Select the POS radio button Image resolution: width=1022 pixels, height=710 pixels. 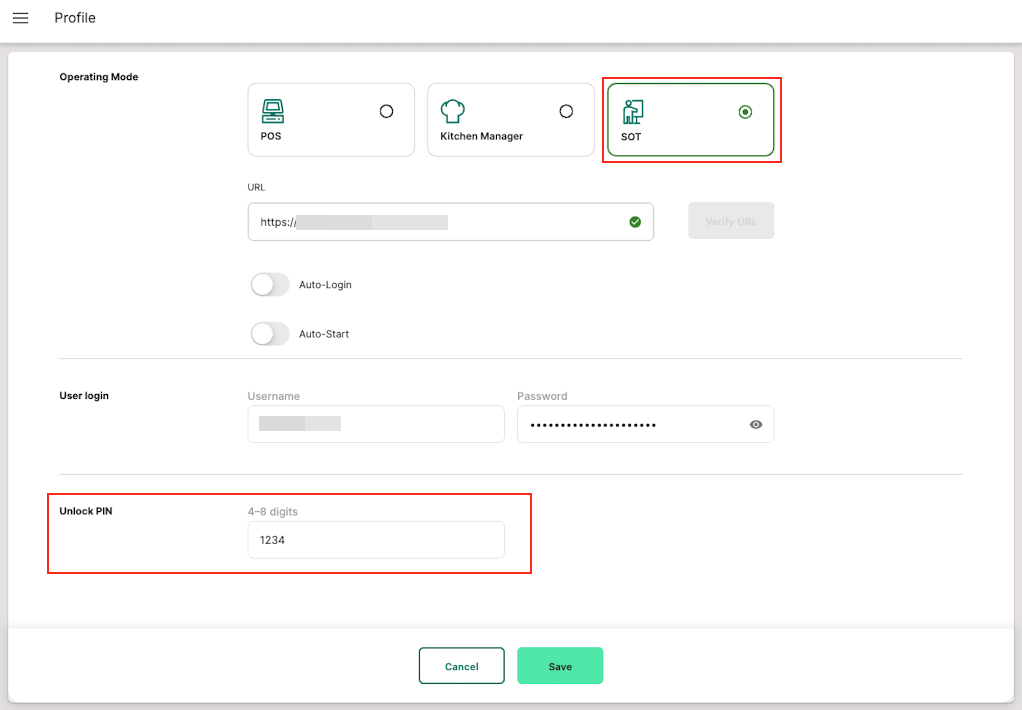click(386, 112)
